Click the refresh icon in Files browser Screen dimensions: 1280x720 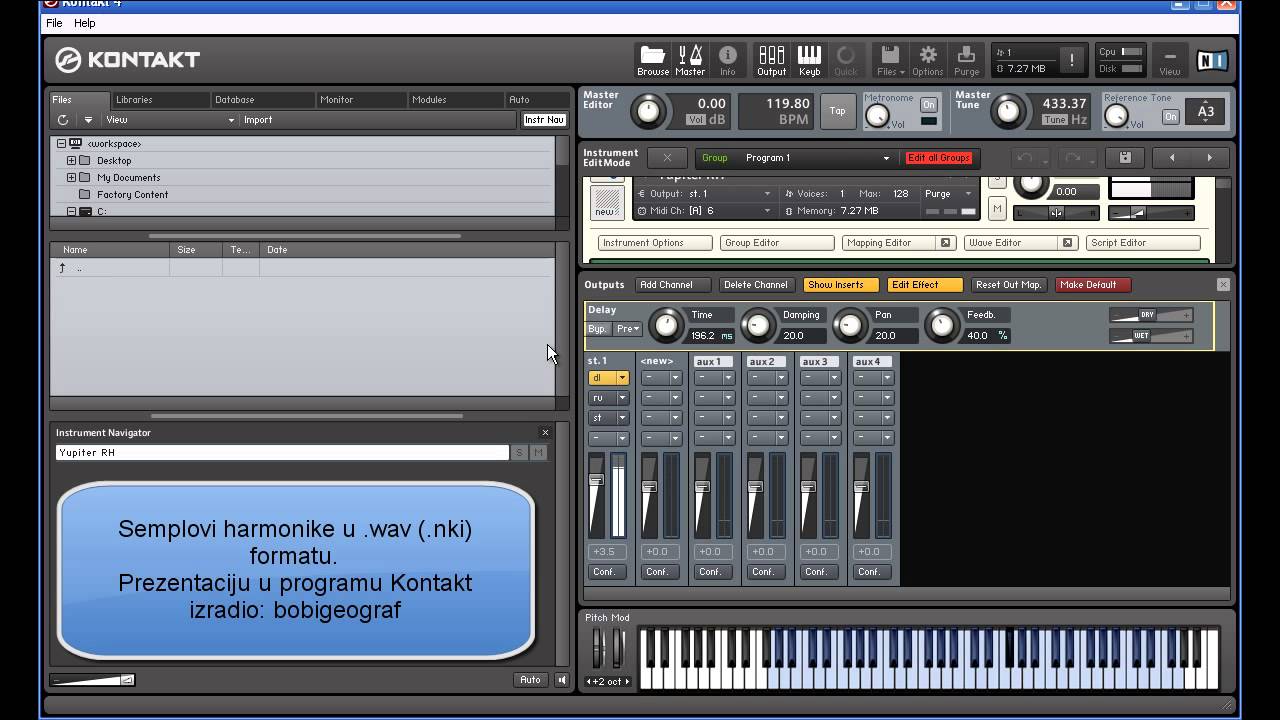(63, 120)
